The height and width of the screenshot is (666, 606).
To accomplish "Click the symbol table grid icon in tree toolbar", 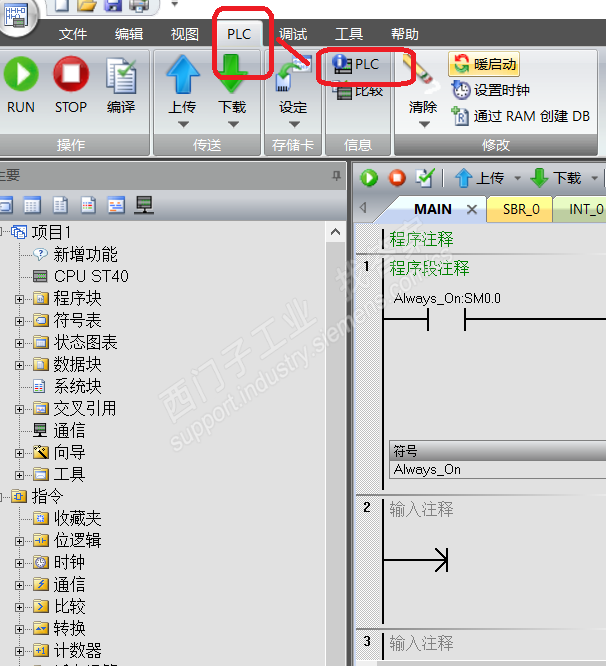I will click(x=32, y=205).
